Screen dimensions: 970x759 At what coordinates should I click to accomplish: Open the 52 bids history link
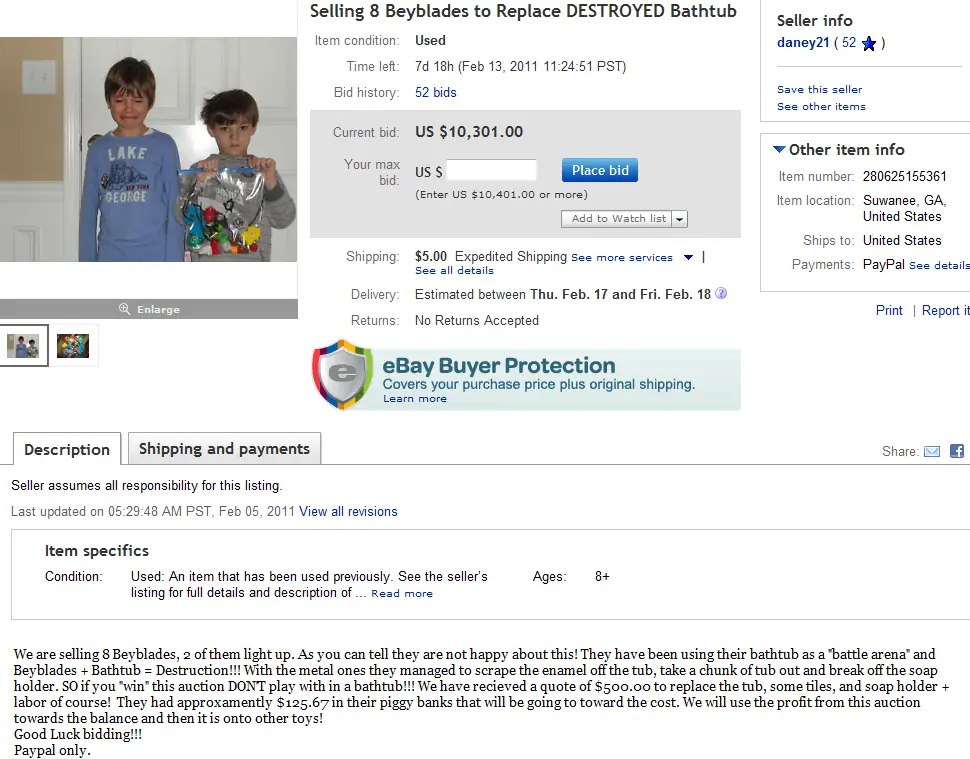pyautogui.click(x=436, y=93)
